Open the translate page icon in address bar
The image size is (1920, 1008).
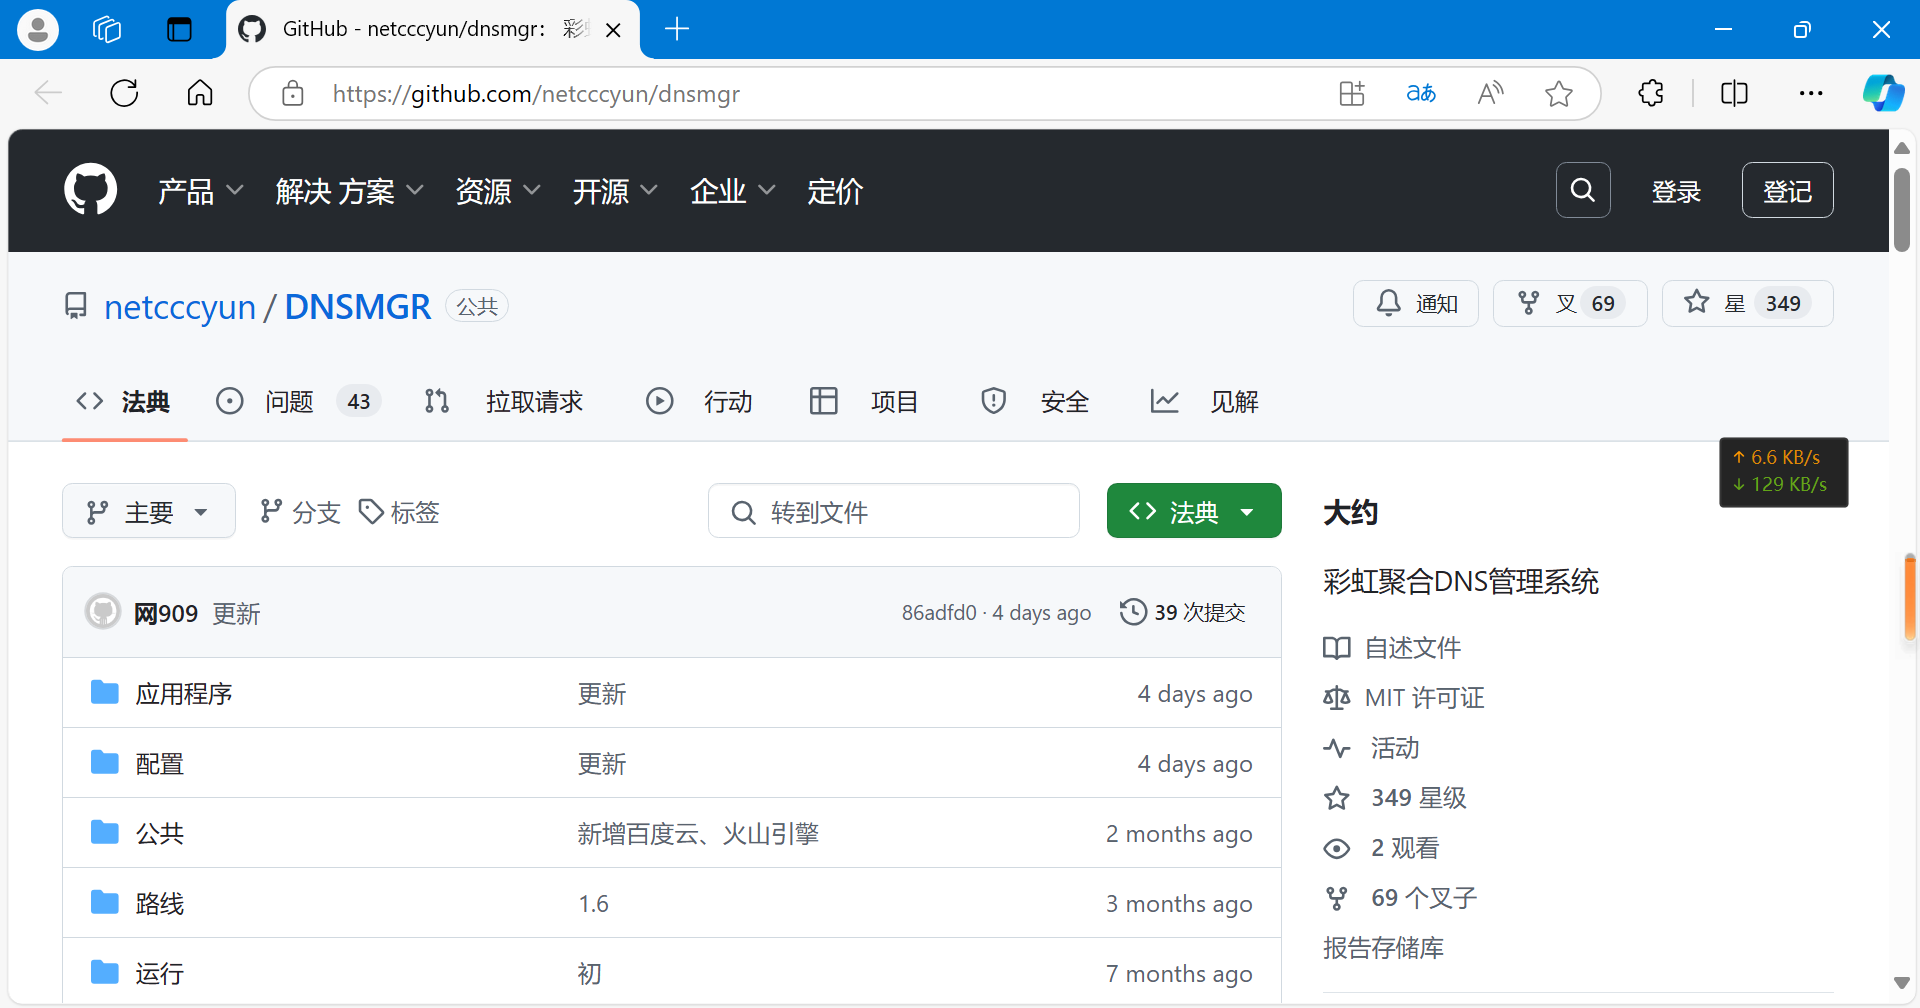click(x=1420, y=94)
